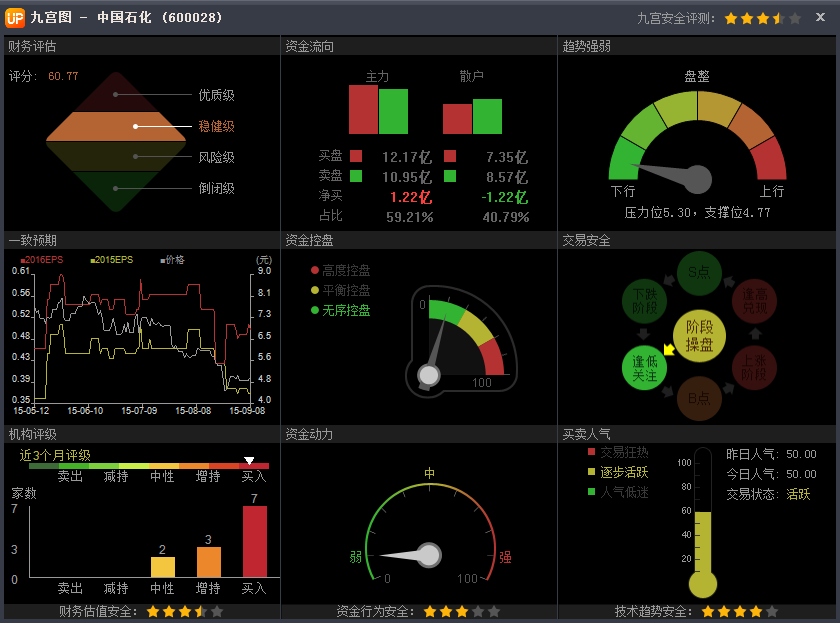Close the 九宫图 window
Screen dimensions: 840x623
click(820, 17)
